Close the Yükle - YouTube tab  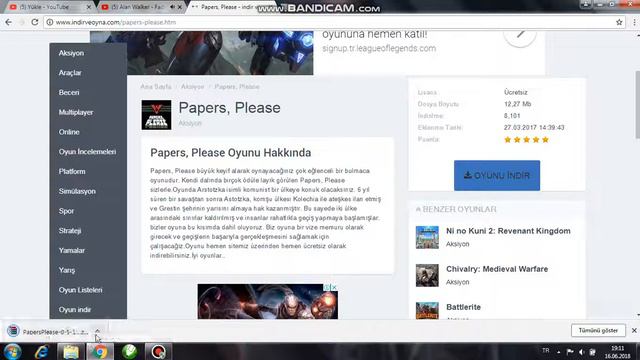point(89,7)
